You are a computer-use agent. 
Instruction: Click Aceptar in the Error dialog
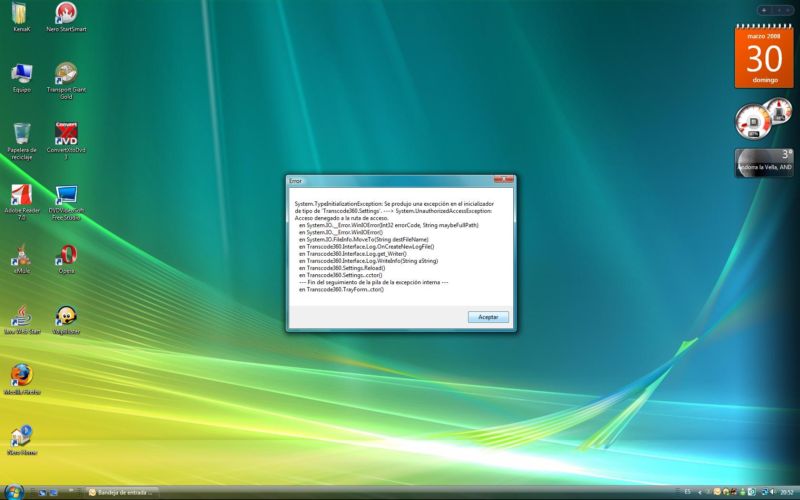(488, 317)
